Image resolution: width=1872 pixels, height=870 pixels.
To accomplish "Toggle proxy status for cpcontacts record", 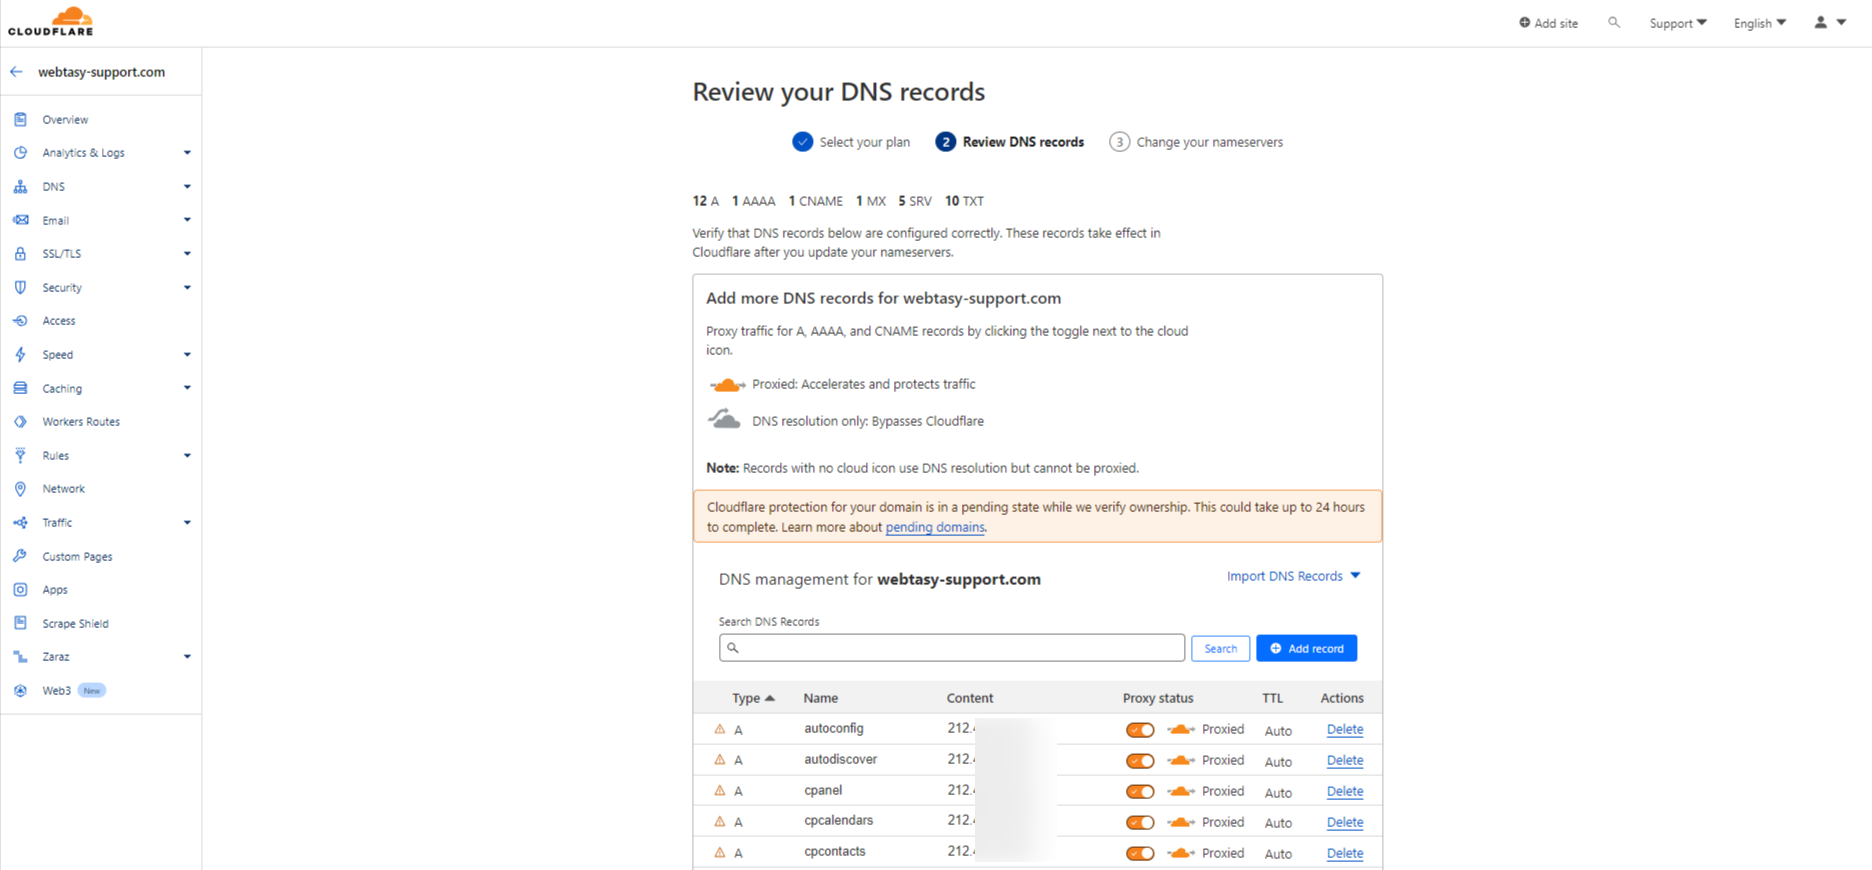I will pyautogui.click(x=1140, y=854).
